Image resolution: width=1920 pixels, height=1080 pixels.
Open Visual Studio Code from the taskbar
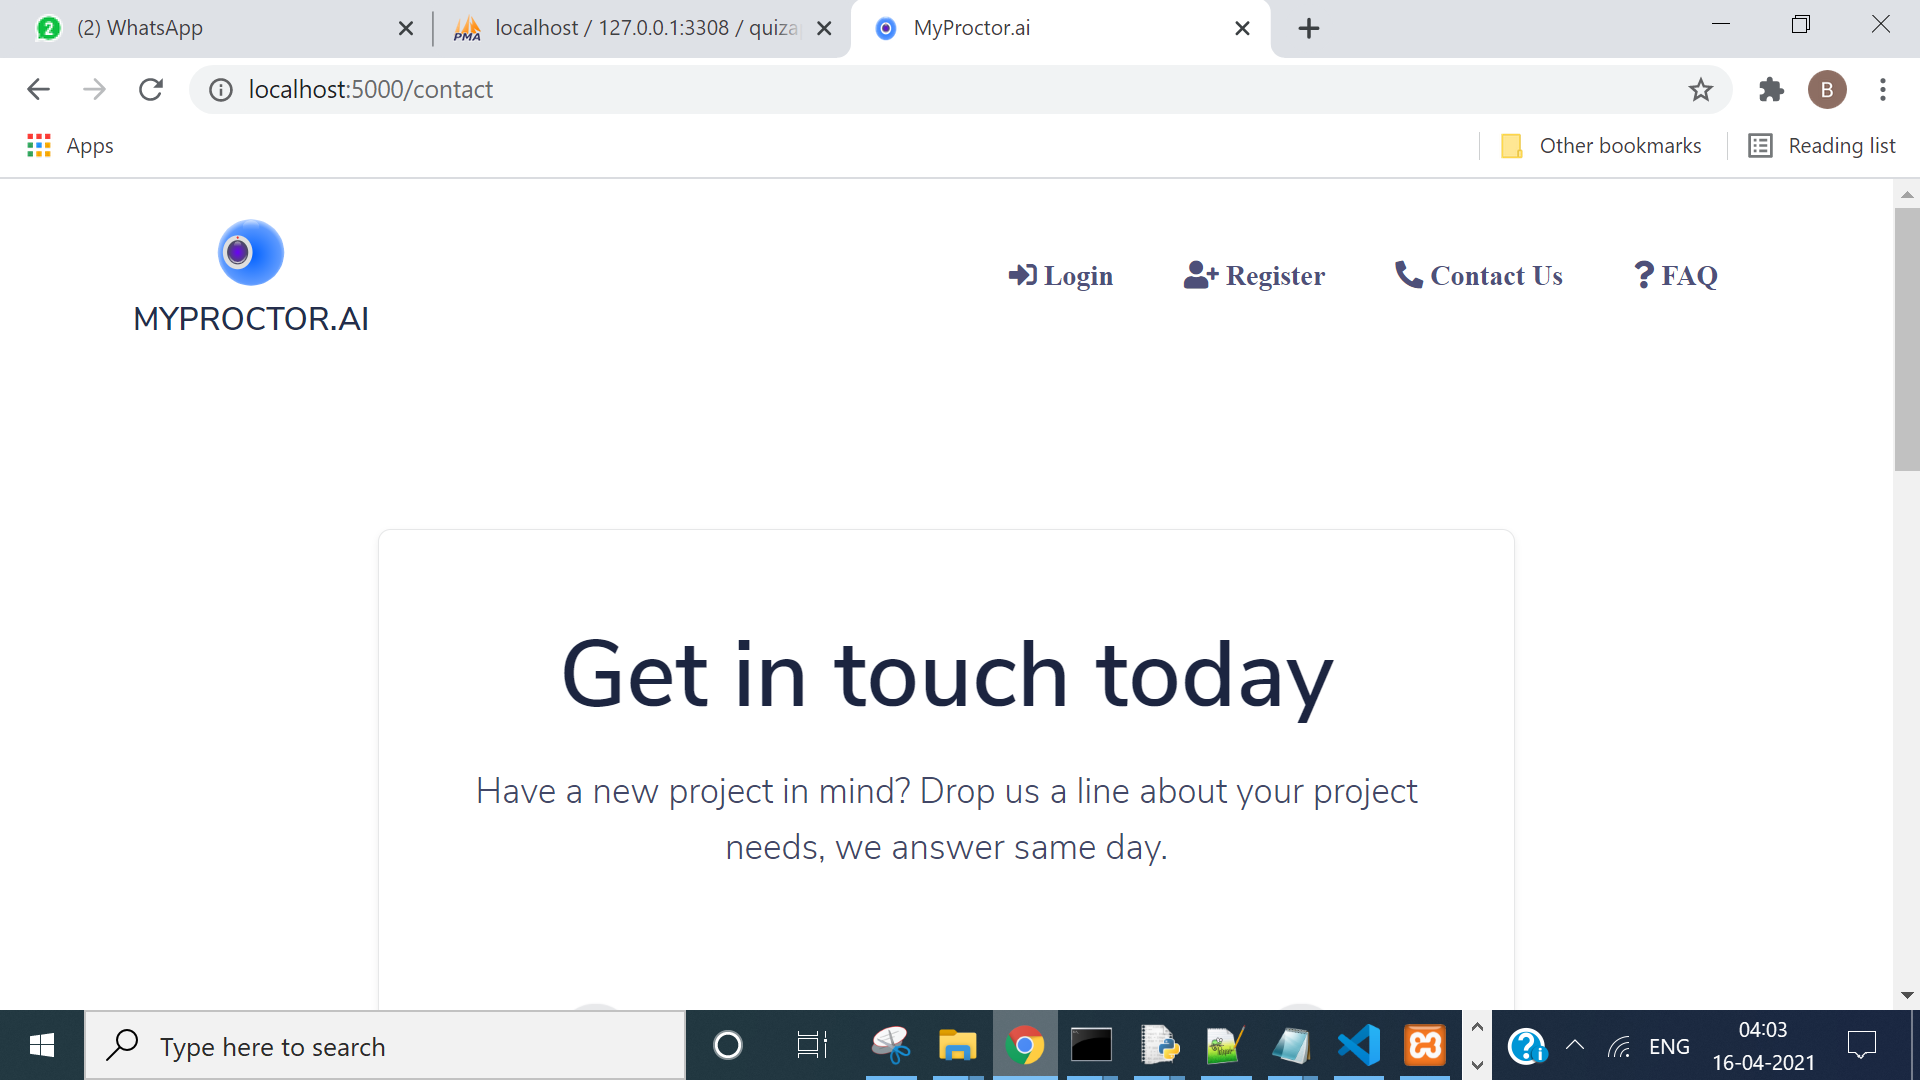(1359, 1046)
